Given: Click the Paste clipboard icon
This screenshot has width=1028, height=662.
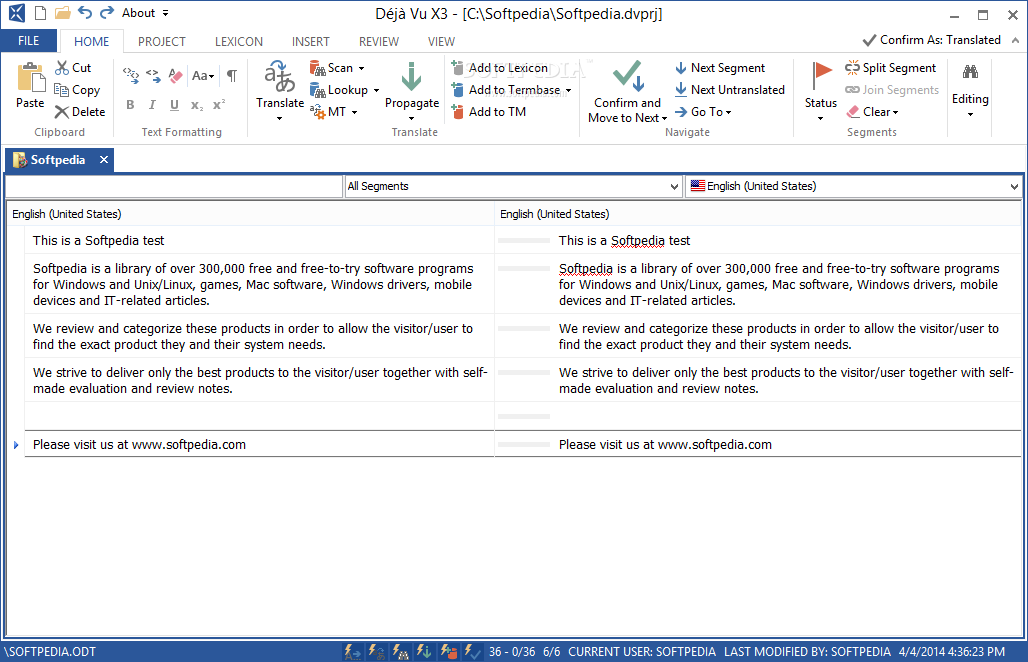Looking at the screenshot, I should point(30,78).
